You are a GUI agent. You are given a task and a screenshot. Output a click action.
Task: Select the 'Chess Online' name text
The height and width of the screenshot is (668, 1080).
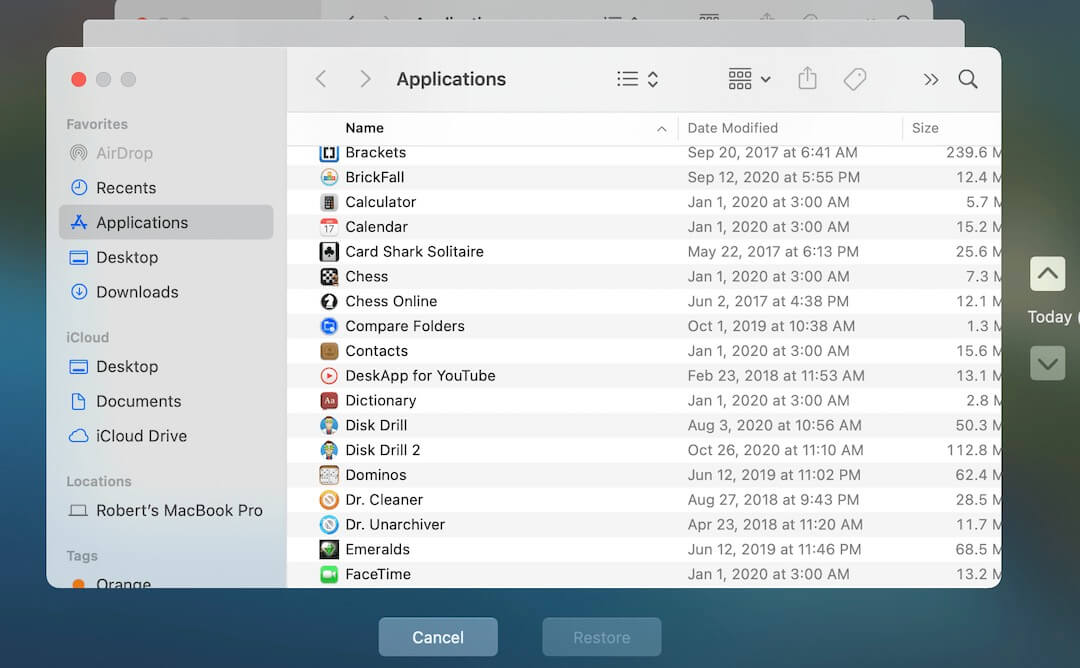(x=391, y=302)
